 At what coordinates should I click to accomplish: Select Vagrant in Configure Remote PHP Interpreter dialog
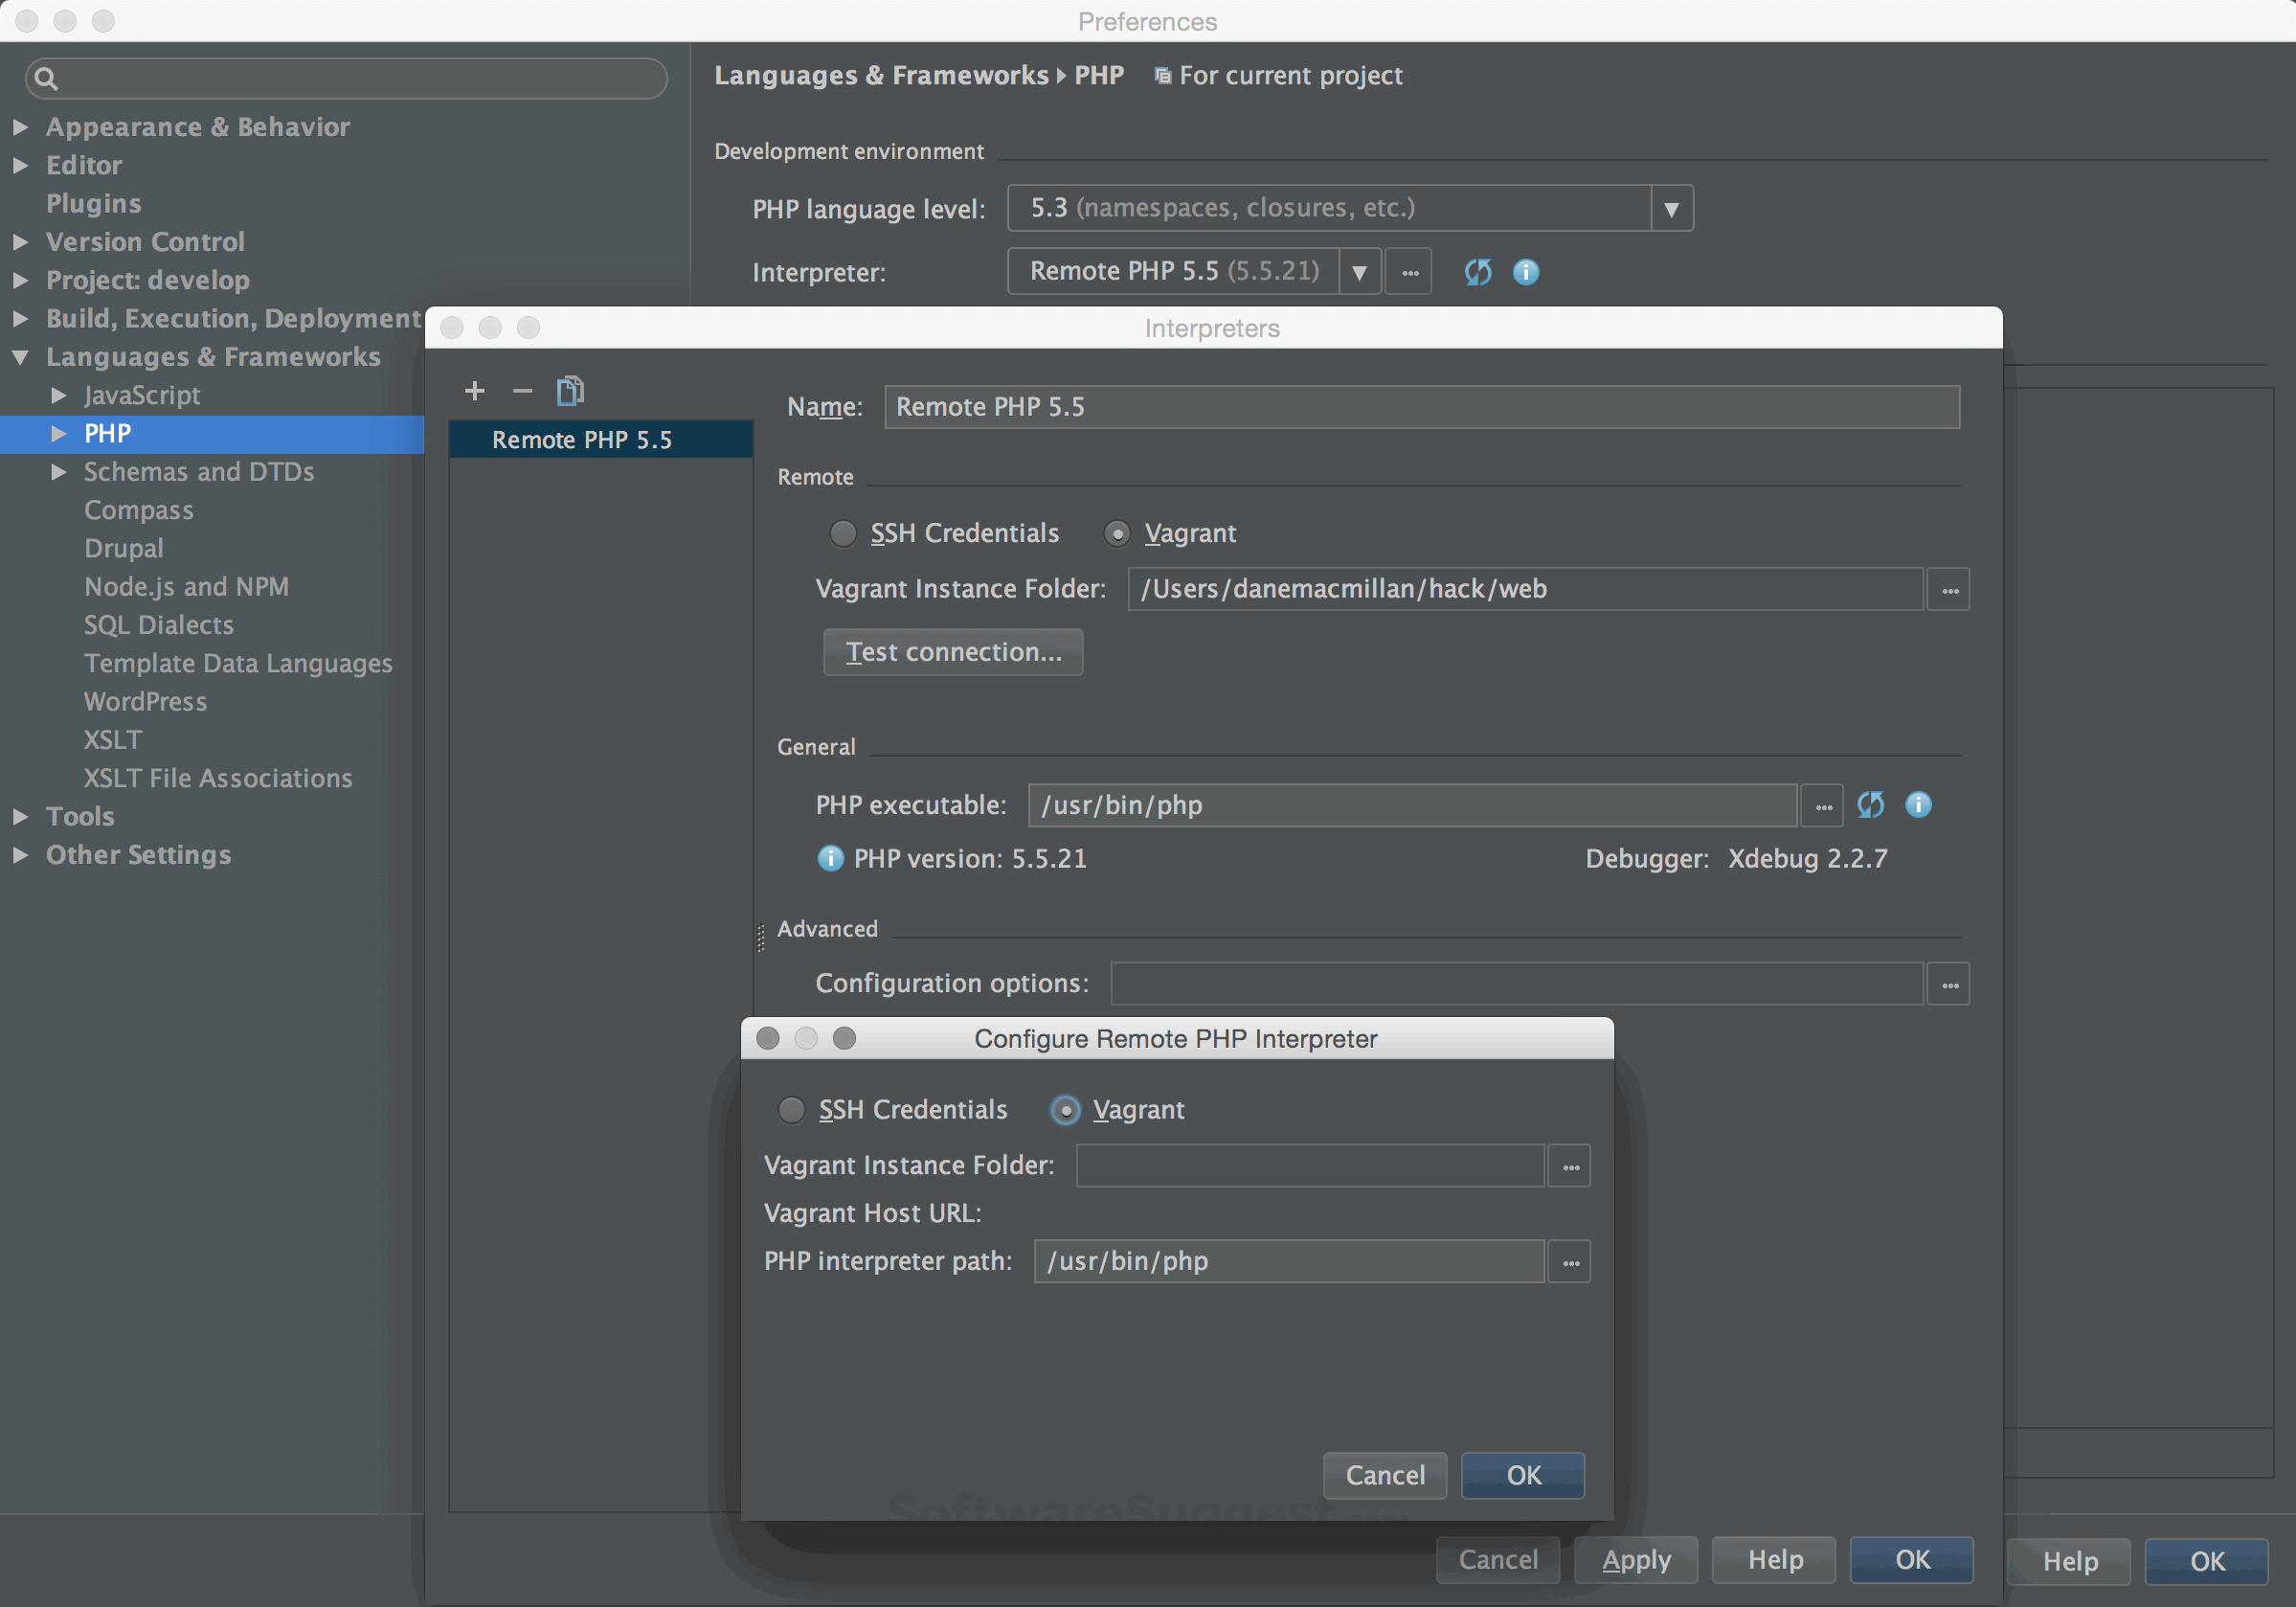(x=1065, y=1110)
